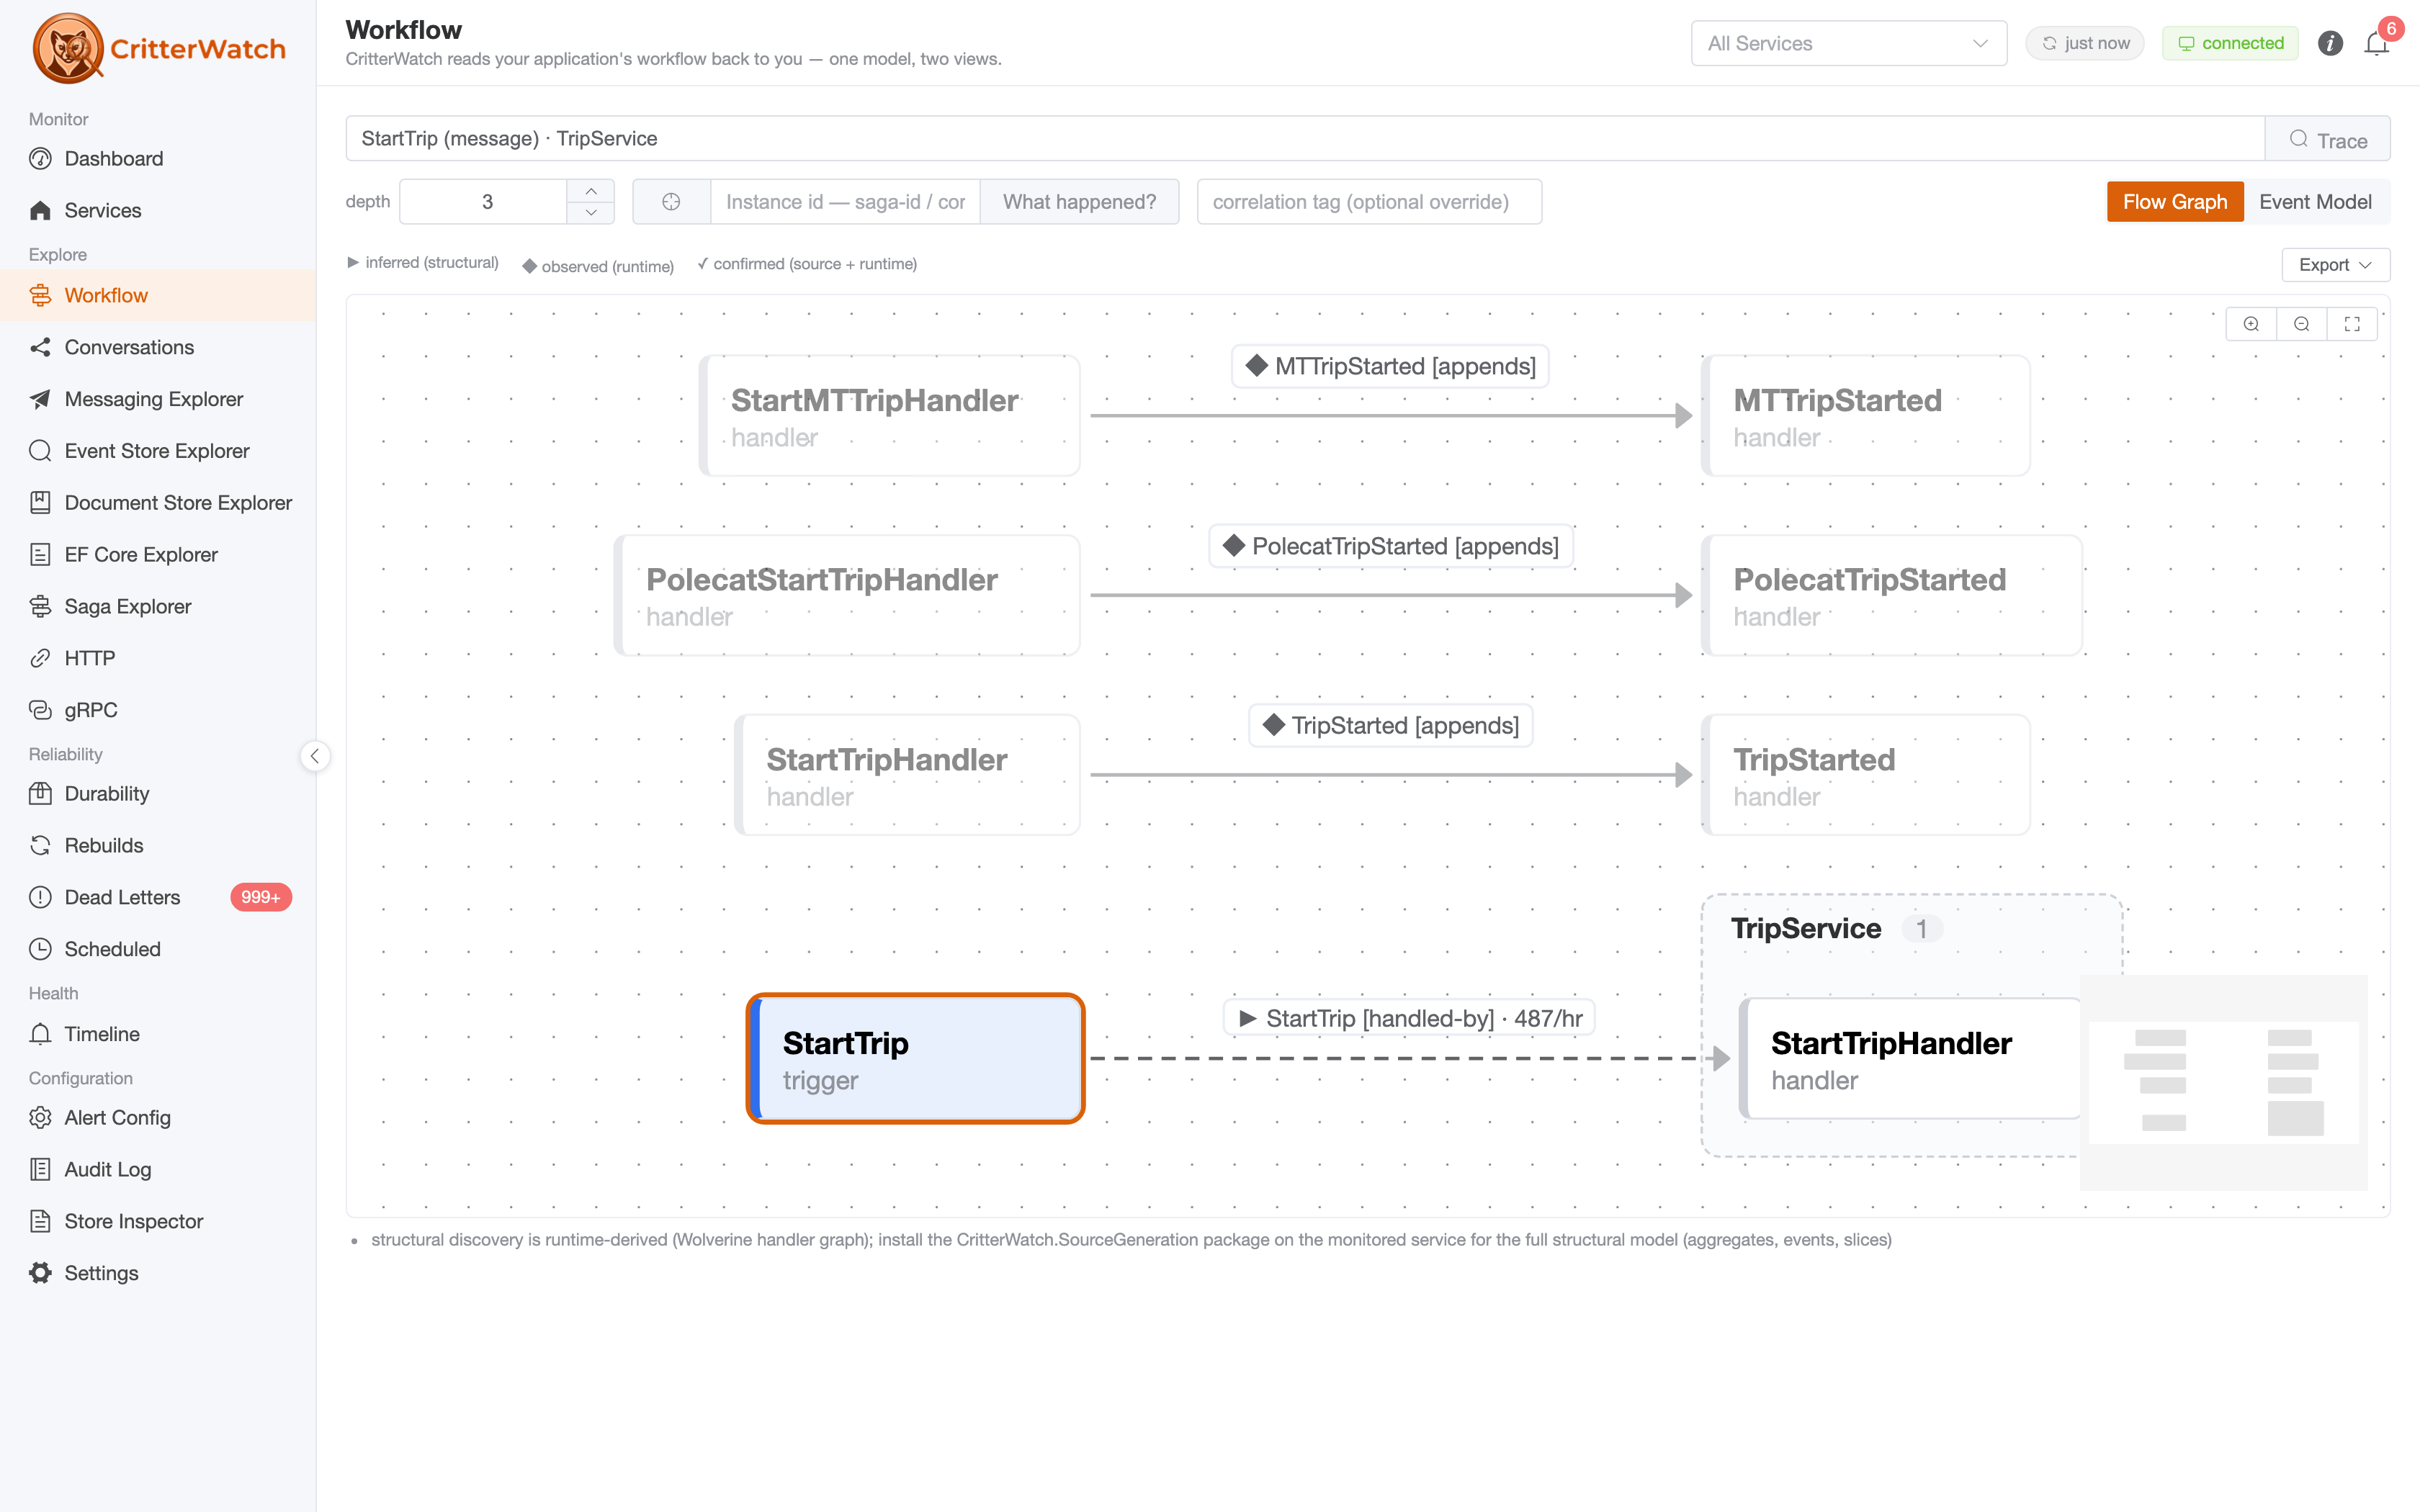Screen dimensions: 2420x1512
Task: Open the All Services dropdown
Action: 1848,43
